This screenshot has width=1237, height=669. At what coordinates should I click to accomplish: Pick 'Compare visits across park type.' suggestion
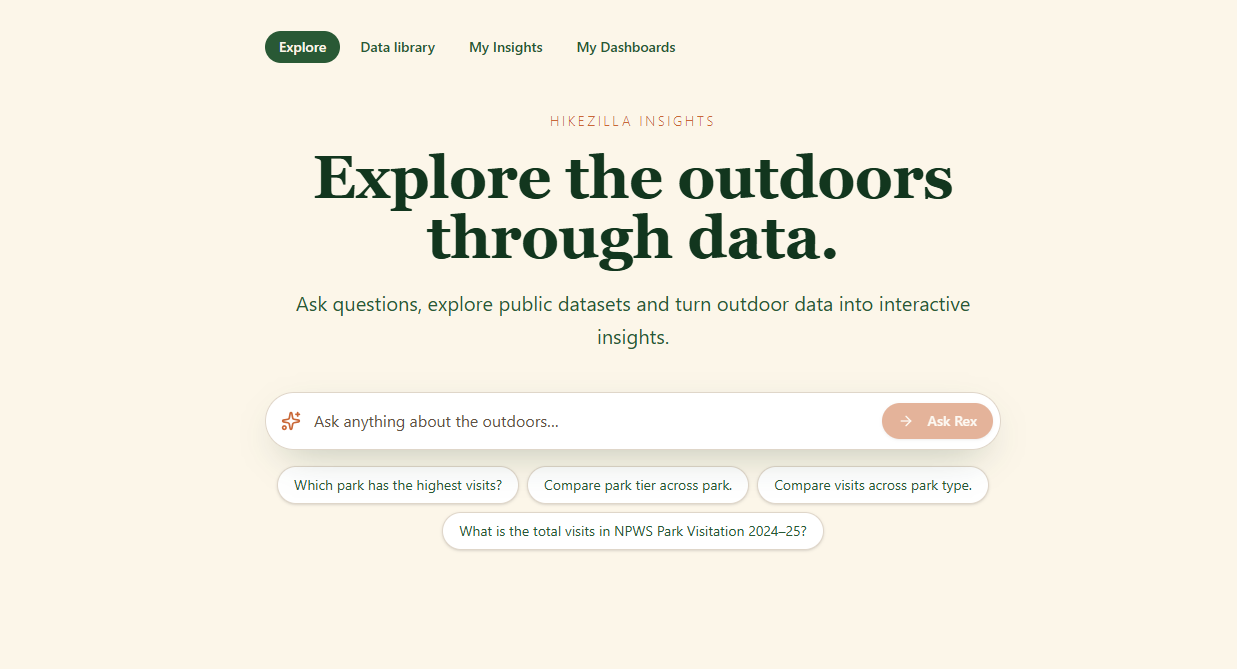point(873,485)
